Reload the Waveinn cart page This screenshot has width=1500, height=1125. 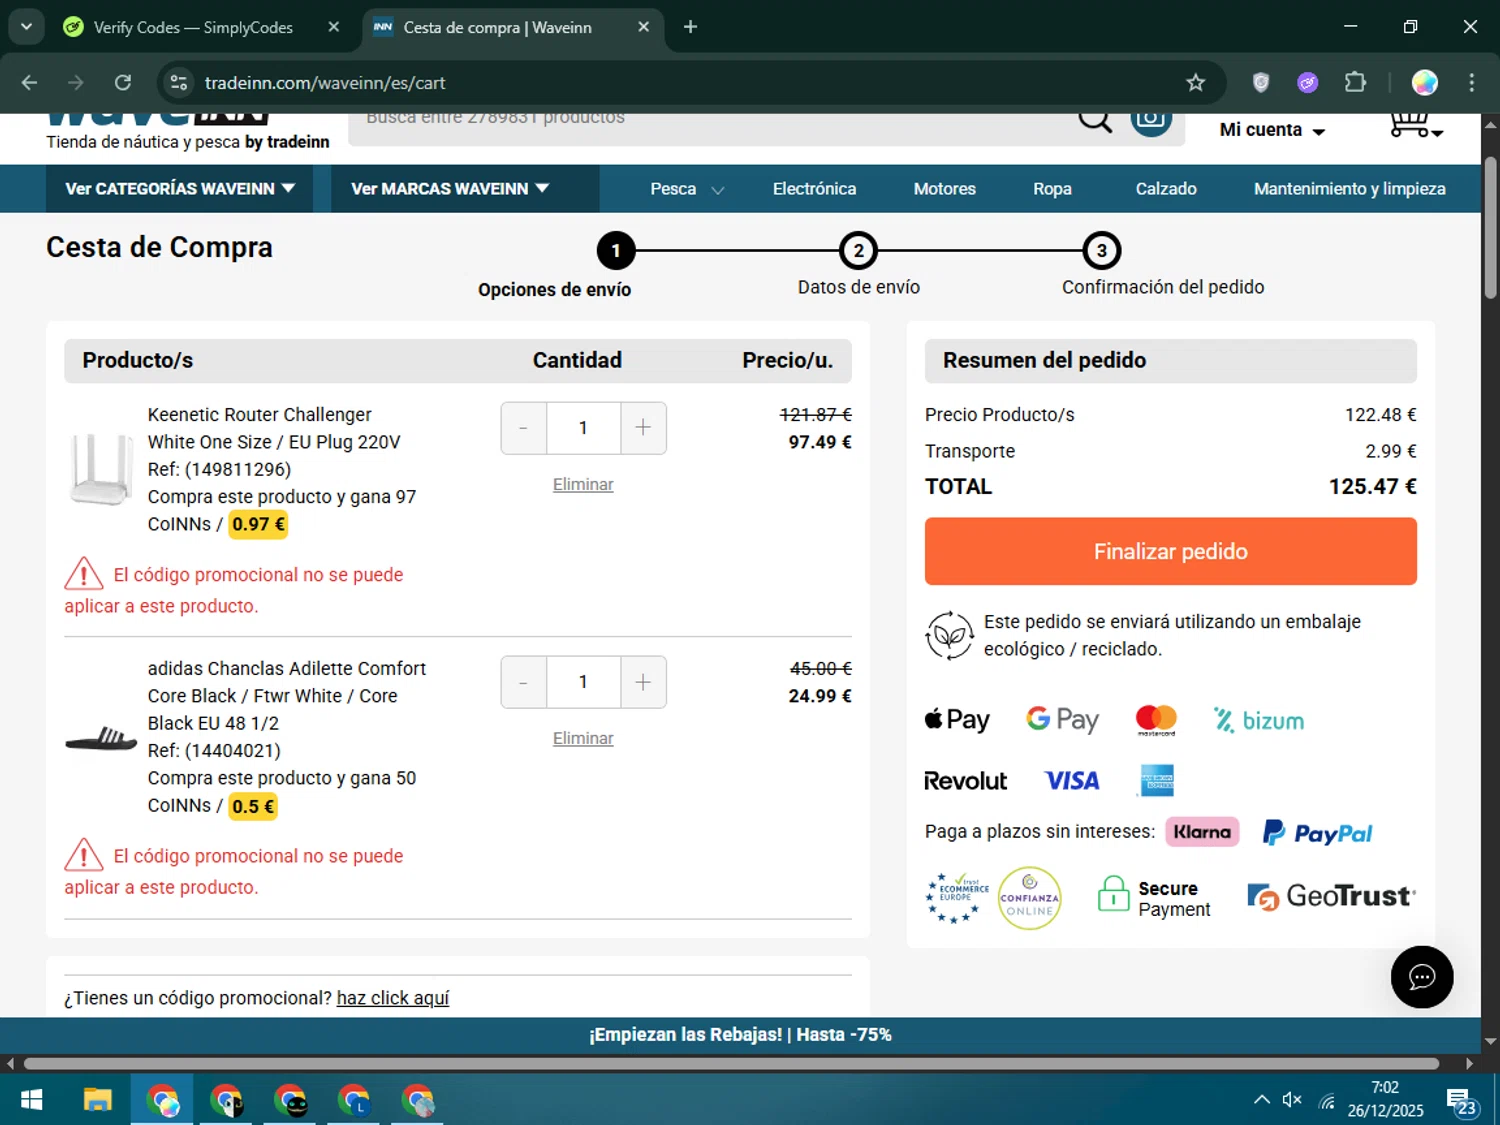point(123,83)
